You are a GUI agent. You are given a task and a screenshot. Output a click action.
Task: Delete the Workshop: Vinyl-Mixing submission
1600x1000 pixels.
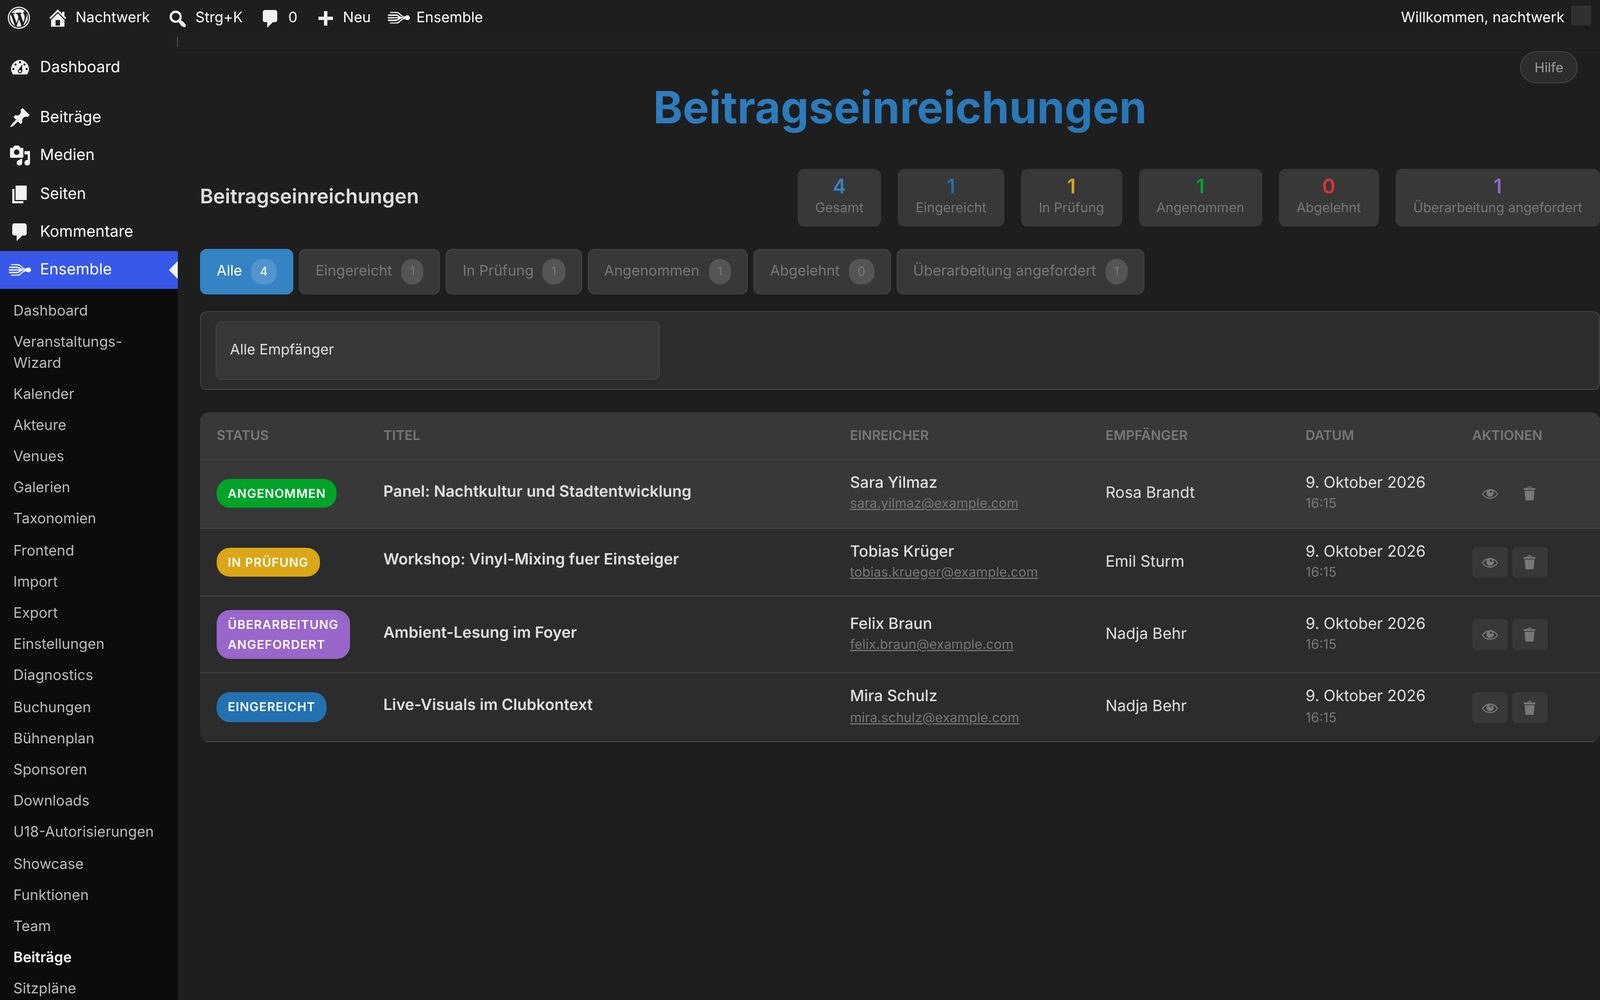[x=1529, y=562]
